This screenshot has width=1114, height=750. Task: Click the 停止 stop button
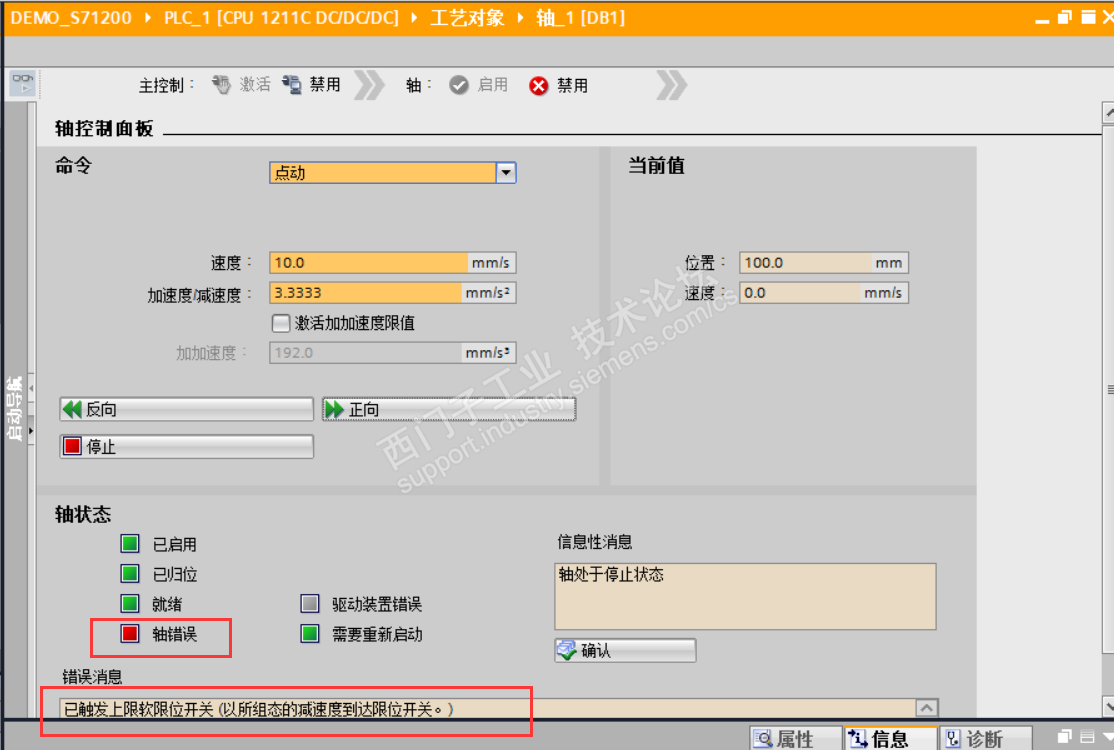coord(186,447)
